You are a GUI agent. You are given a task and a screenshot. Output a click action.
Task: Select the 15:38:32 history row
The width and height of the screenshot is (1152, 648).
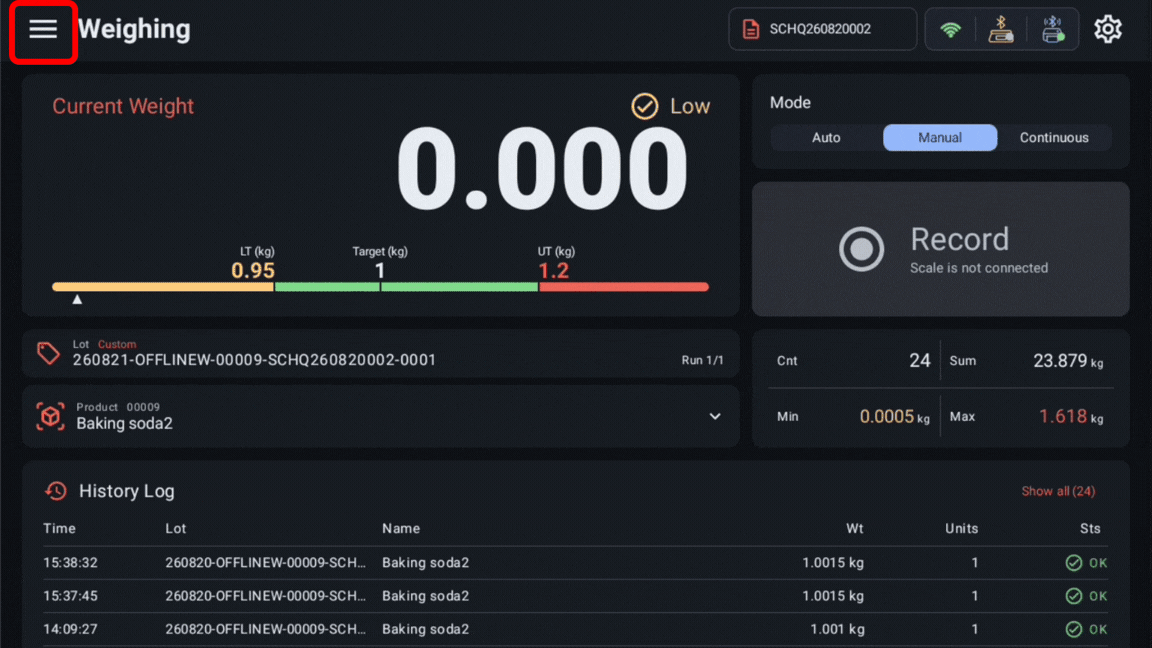[x=575, y=563]
